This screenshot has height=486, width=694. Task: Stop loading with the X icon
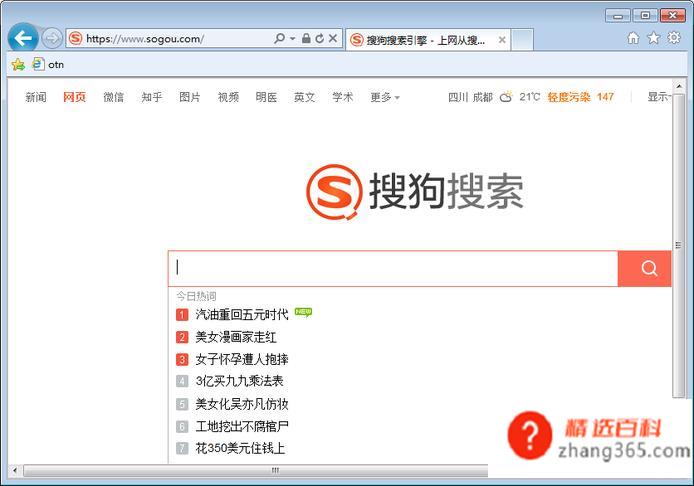point(333,39)
